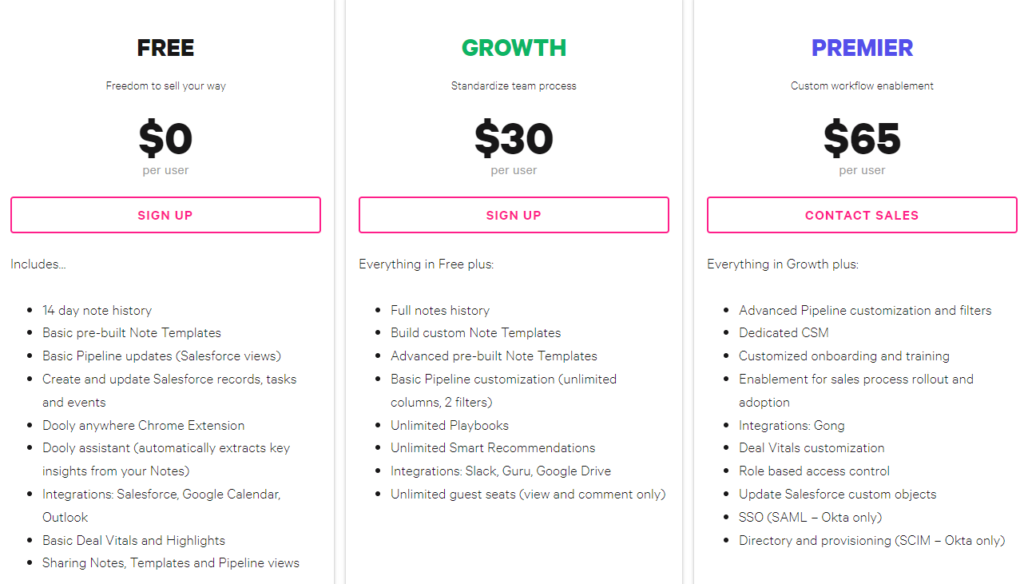Select "Role based access control" list item
1024x584 pixels.
click(814, 471)
